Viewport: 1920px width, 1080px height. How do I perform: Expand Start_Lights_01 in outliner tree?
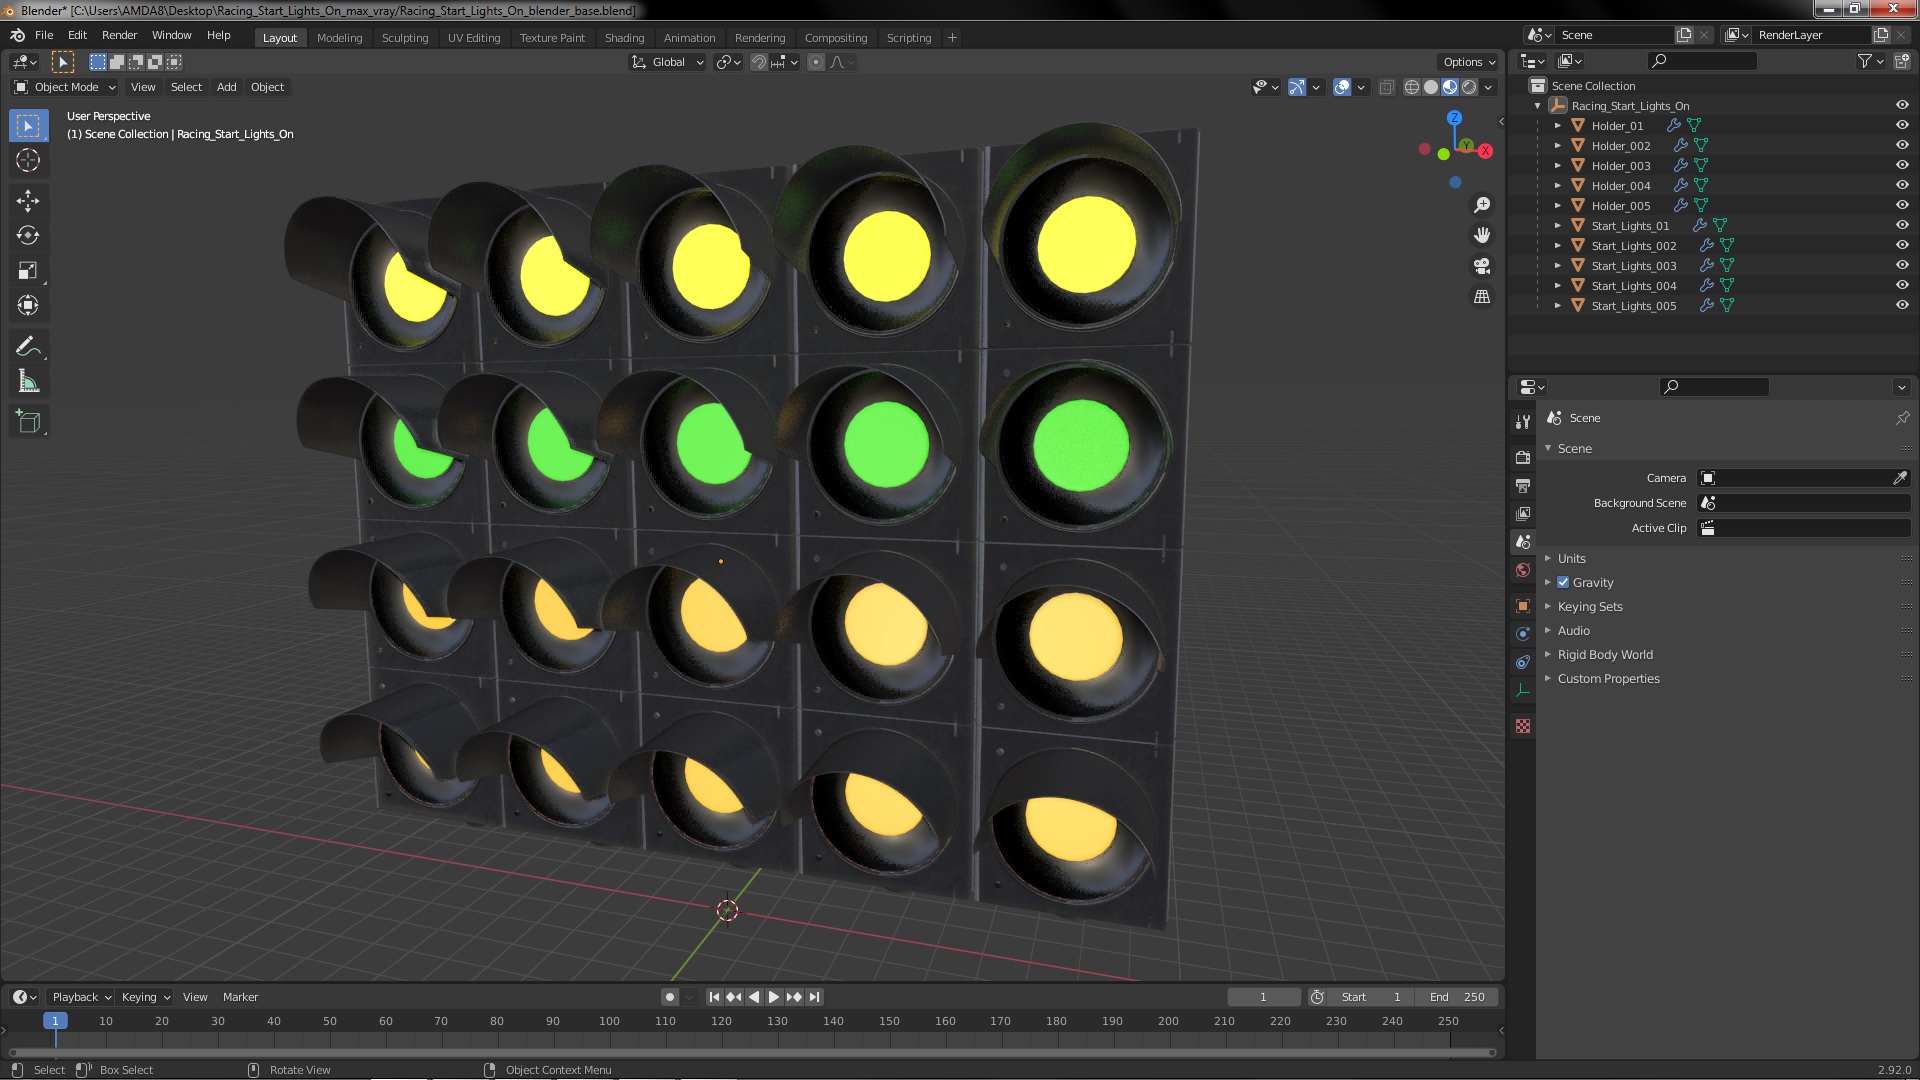point(1557,226)
